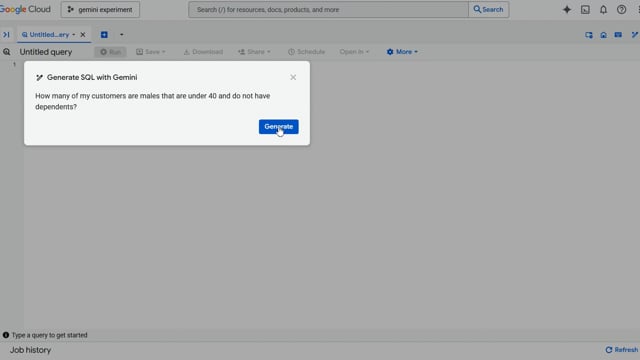Click the new query tab plus icon
640x360 pixels.
104,35
